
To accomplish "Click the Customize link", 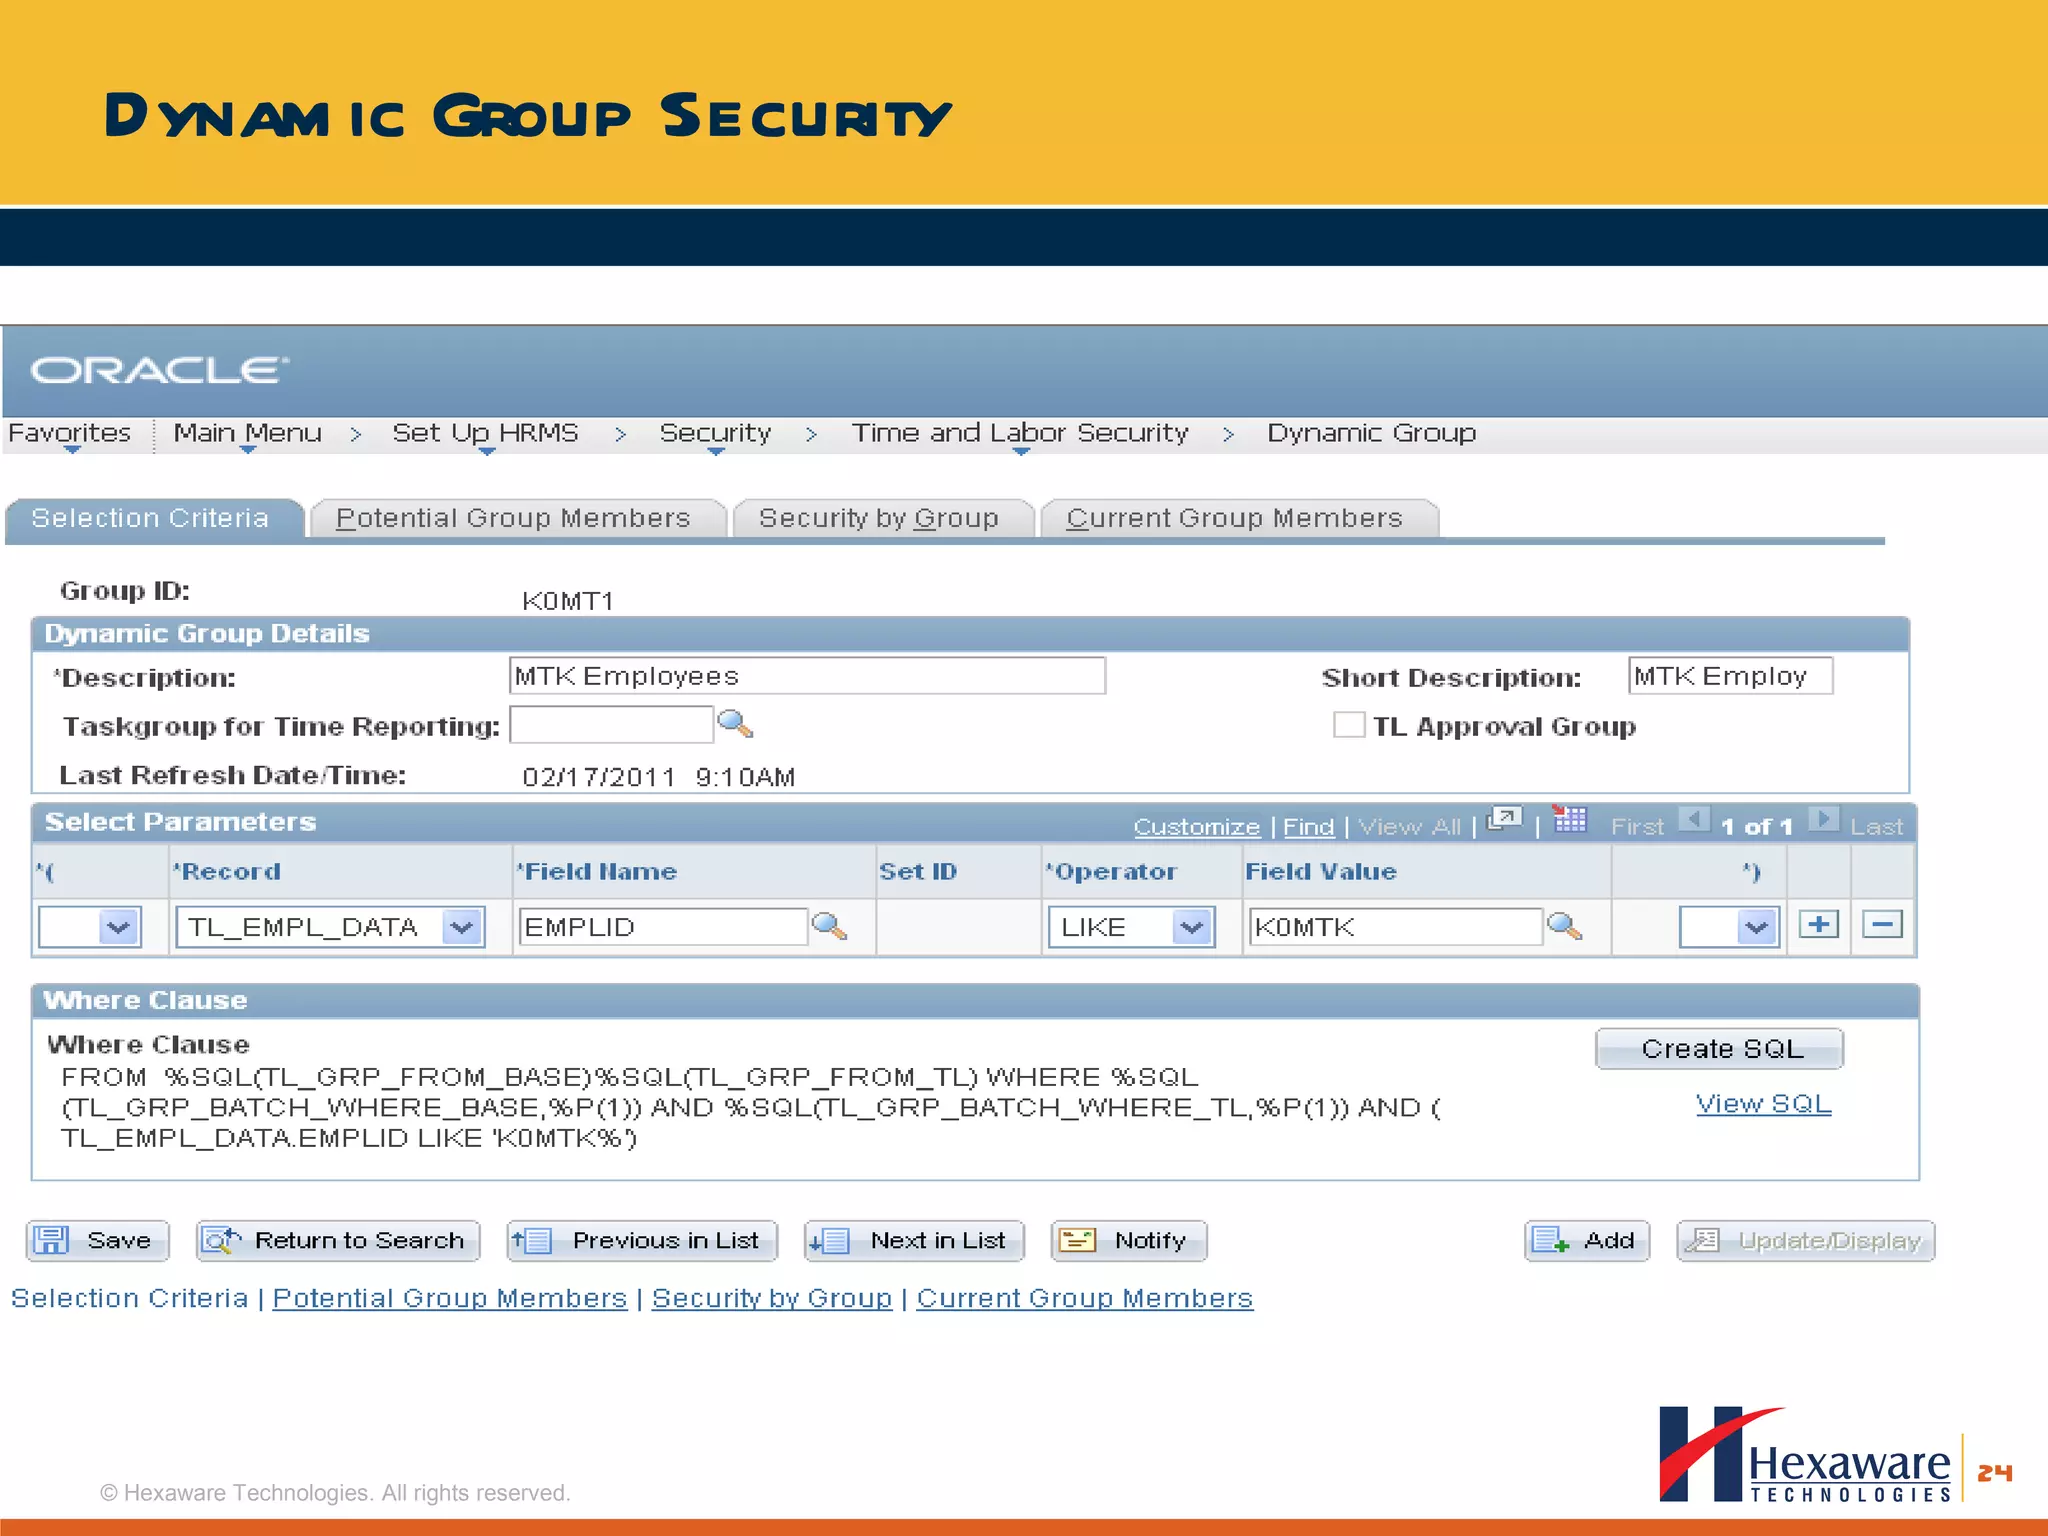I will (x=1196, y=827).
